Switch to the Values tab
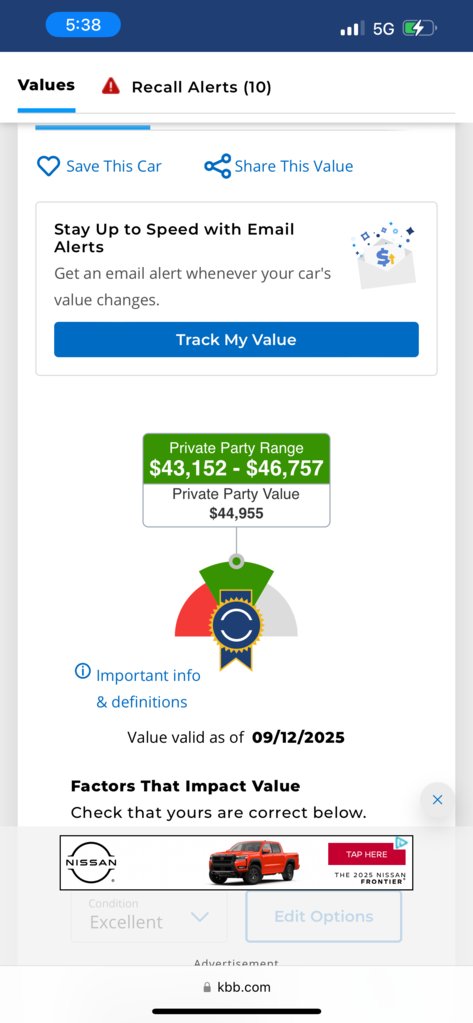This screenshot has height=1023, width=473. [46, 85]
